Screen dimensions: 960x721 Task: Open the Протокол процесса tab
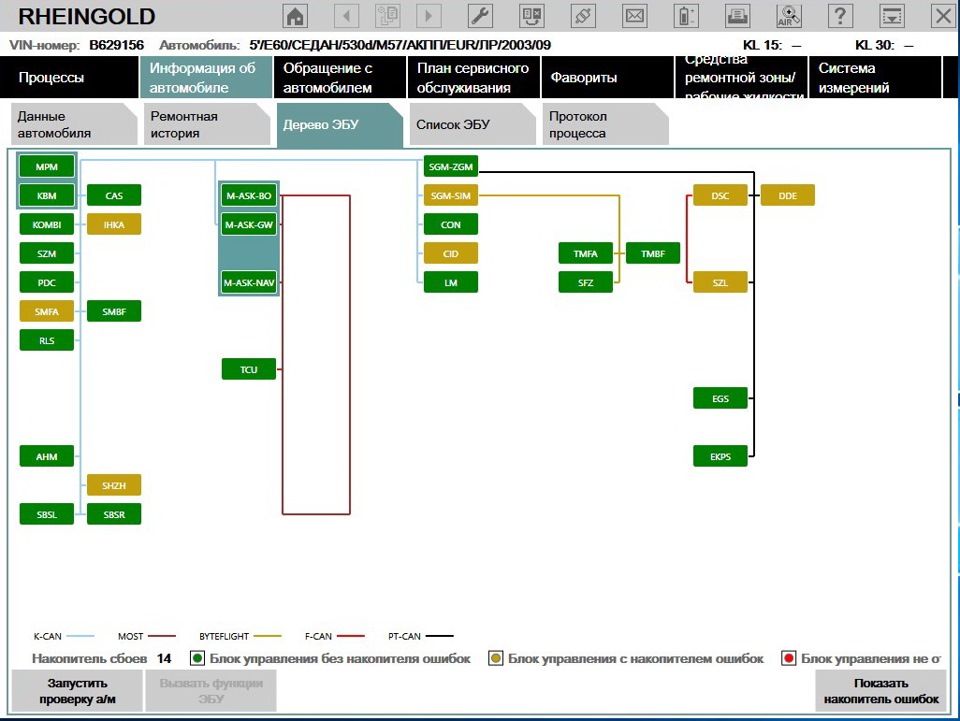tap(606, 124)
